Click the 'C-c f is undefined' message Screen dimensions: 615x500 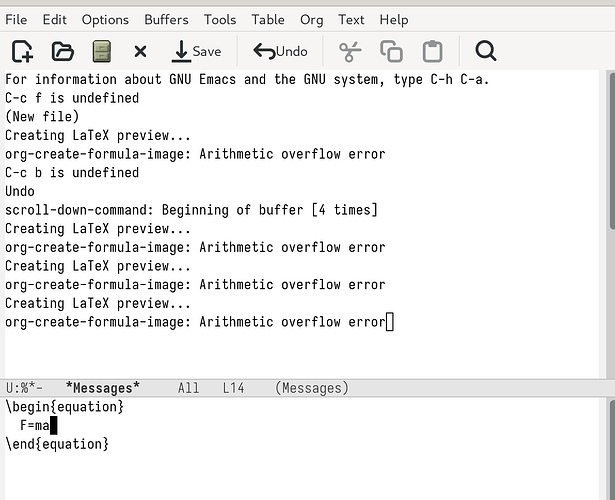point(72,98)
